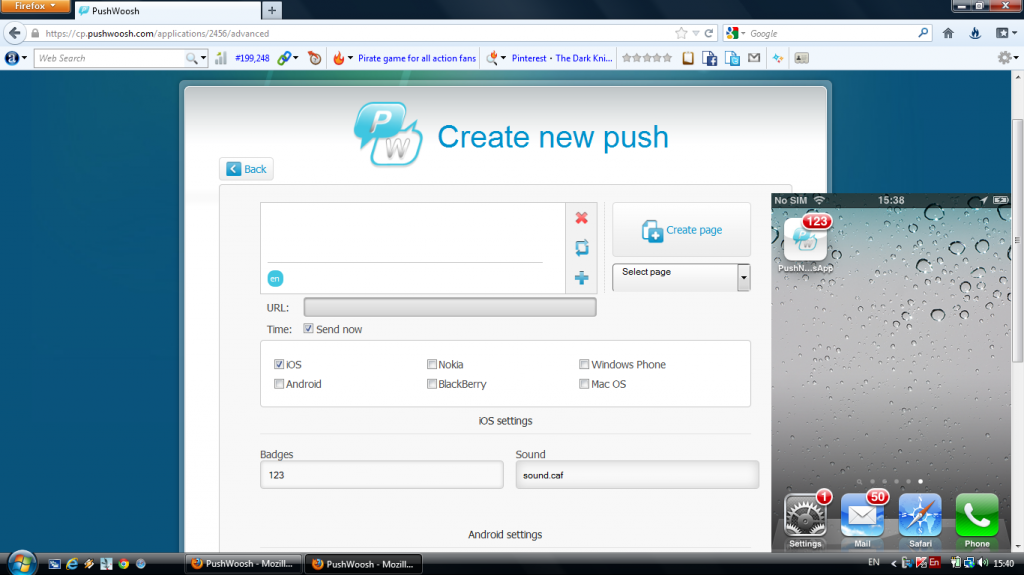Click the 15:40 system clock
Image resolution: width=1024 pixels, height=575 pixels.
pos(1004,563)
